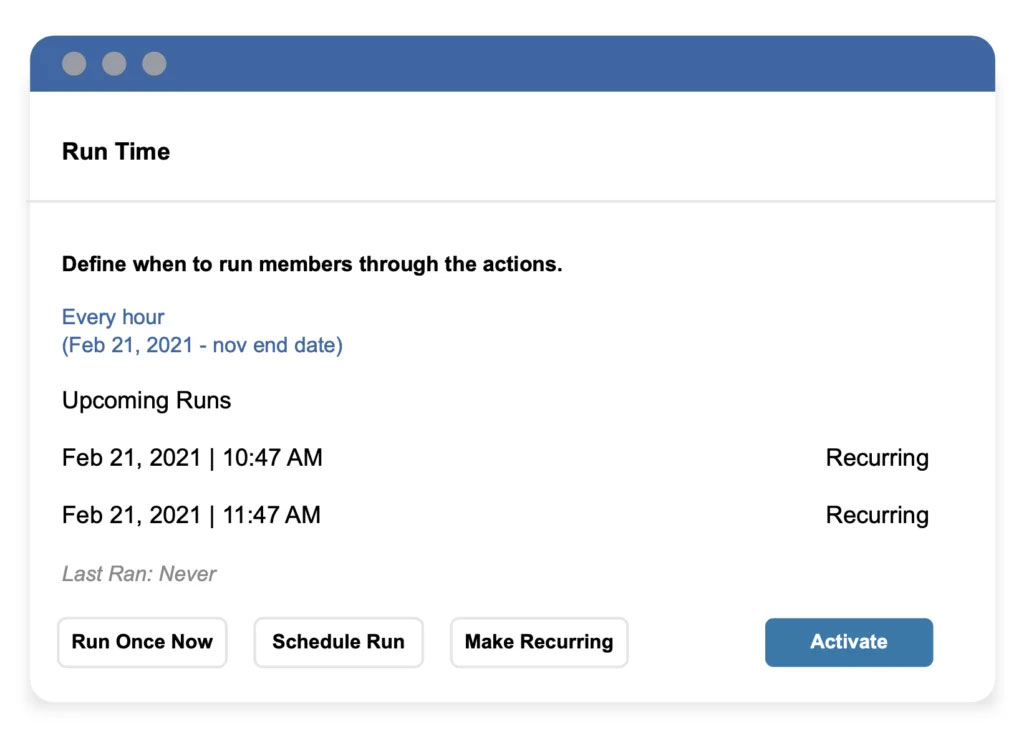This screenshot has height=732, width=1024.
Task: Click the Last Ran: Never status text
Action: [139, 574]
